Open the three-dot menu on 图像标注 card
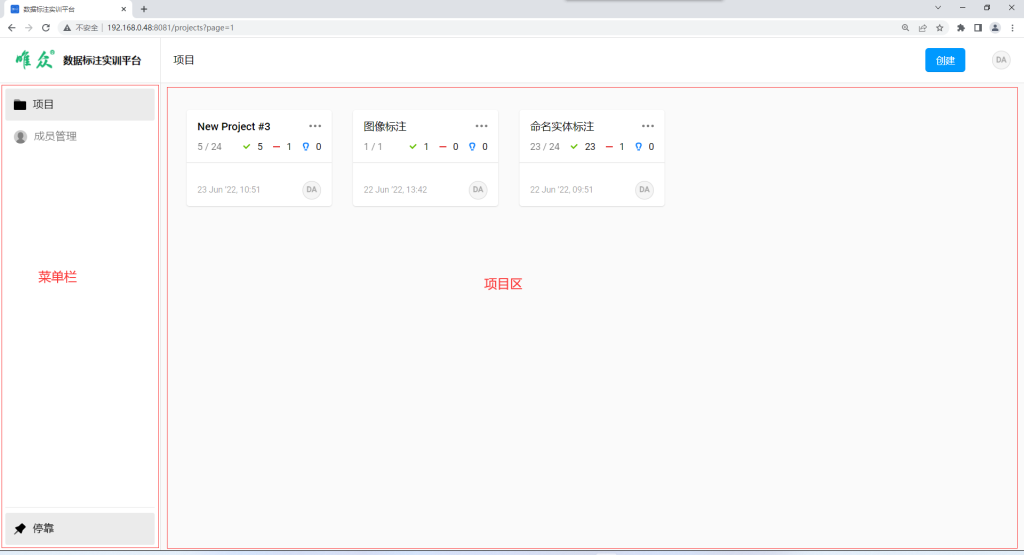1024x555 pixels. tap(481, 126)
